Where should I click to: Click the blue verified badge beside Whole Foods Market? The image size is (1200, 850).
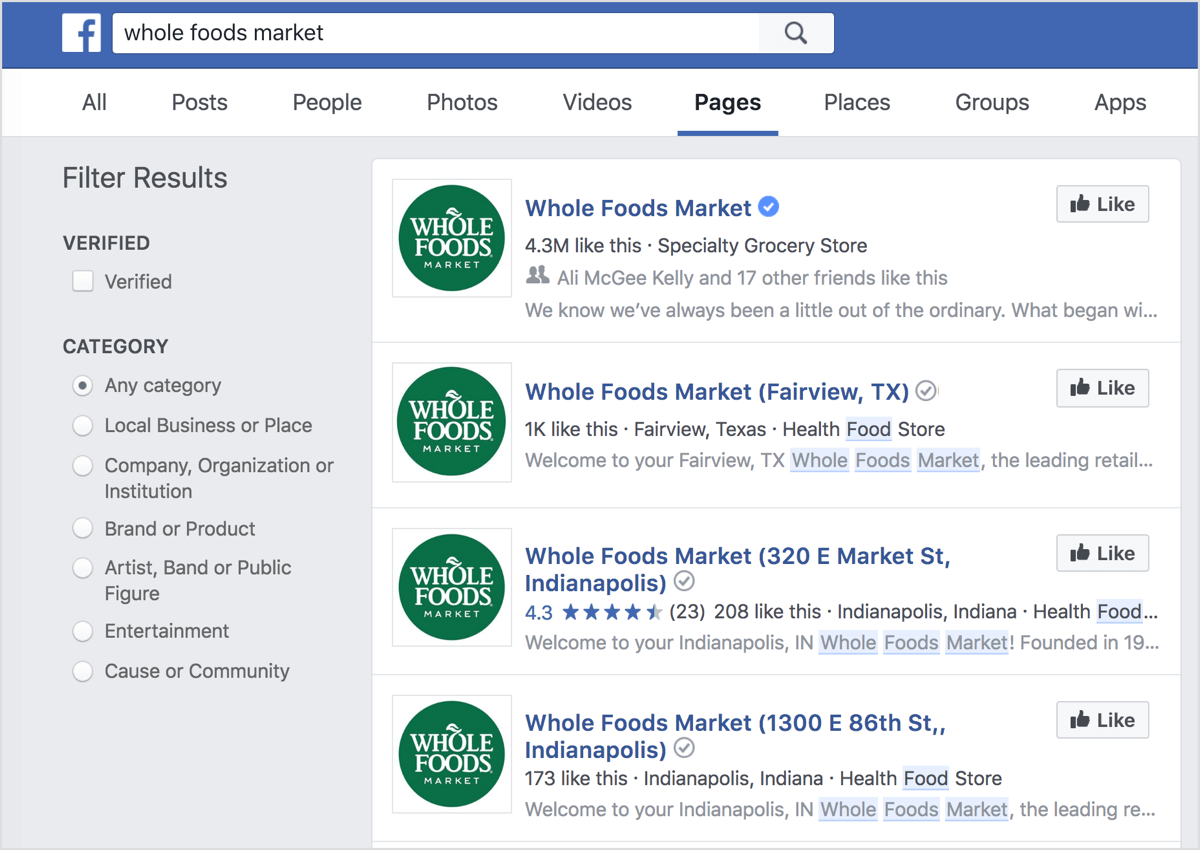769,207
